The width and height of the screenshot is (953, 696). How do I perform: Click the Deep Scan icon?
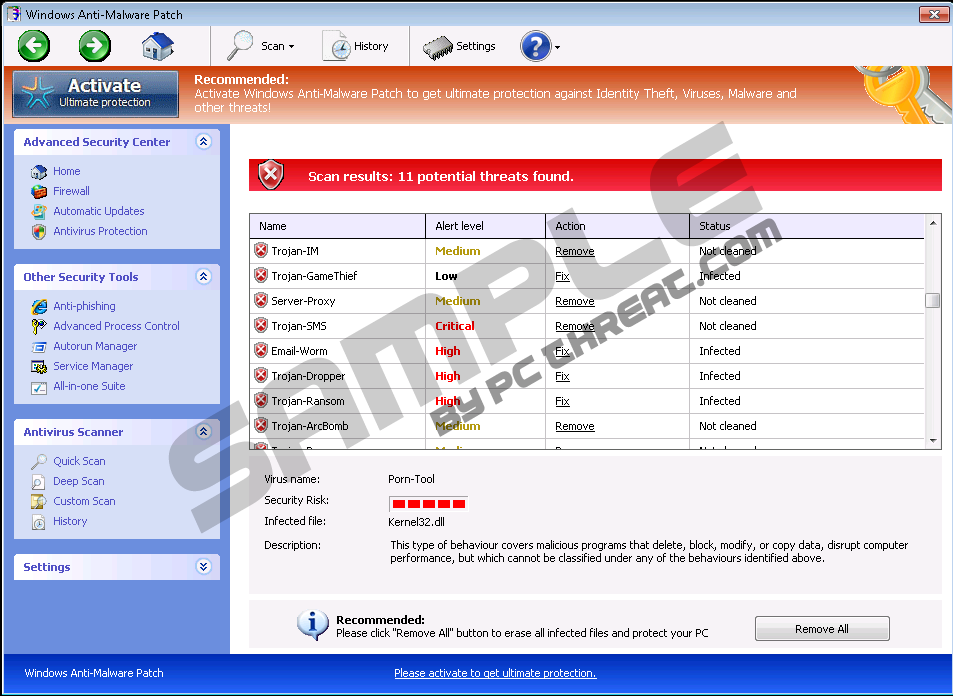(x=38, y=482)
